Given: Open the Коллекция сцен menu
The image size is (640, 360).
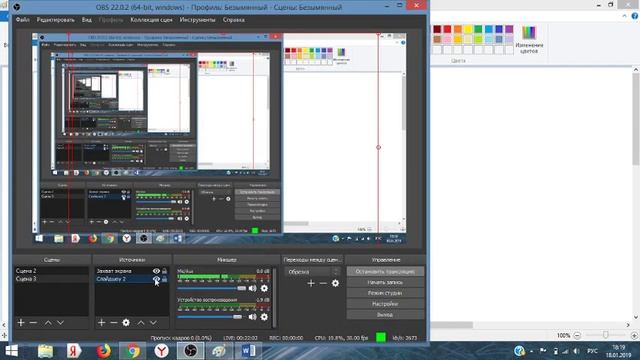Looking at the screenshot, I should pos(151,20).
